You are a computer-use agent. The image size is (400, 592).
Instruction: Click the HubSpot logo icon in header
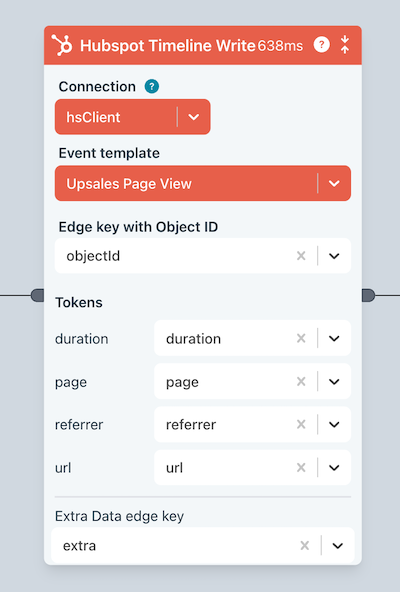pos(61,45)
